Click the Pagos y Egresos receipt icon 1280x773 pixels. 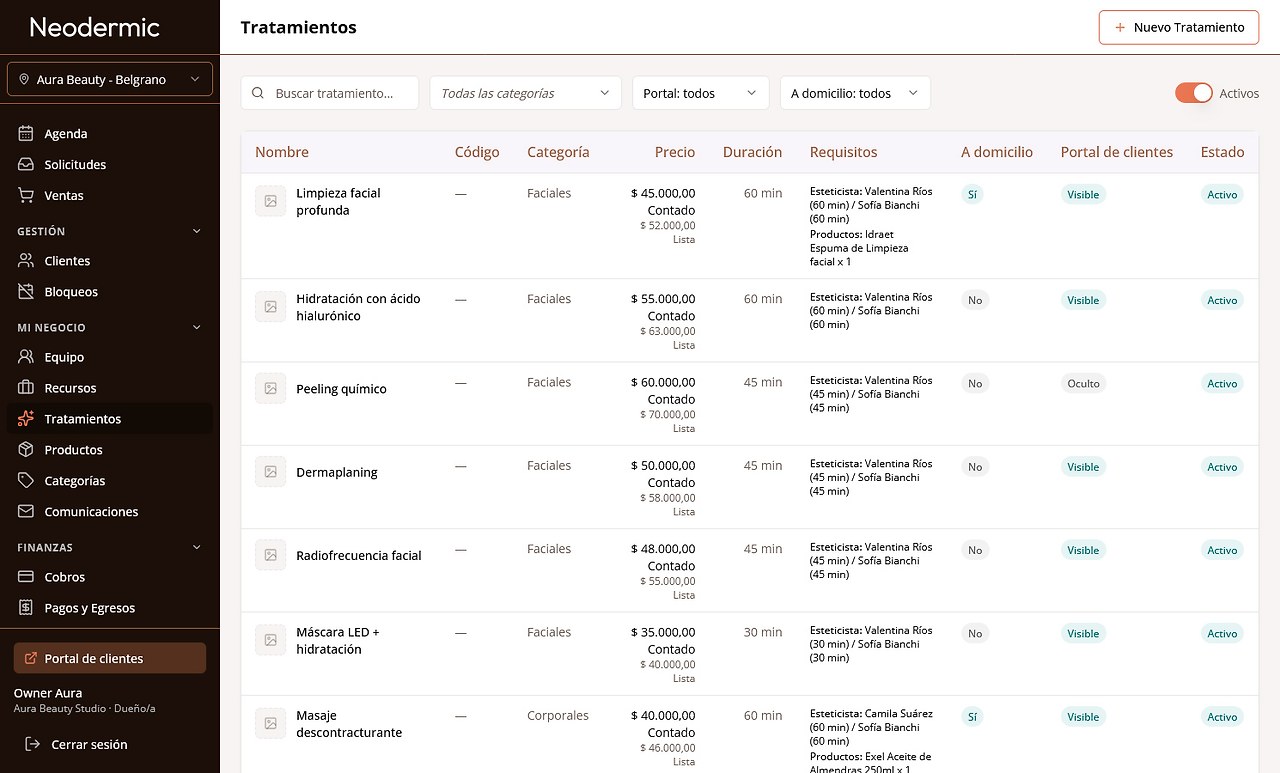click(26, 608)
